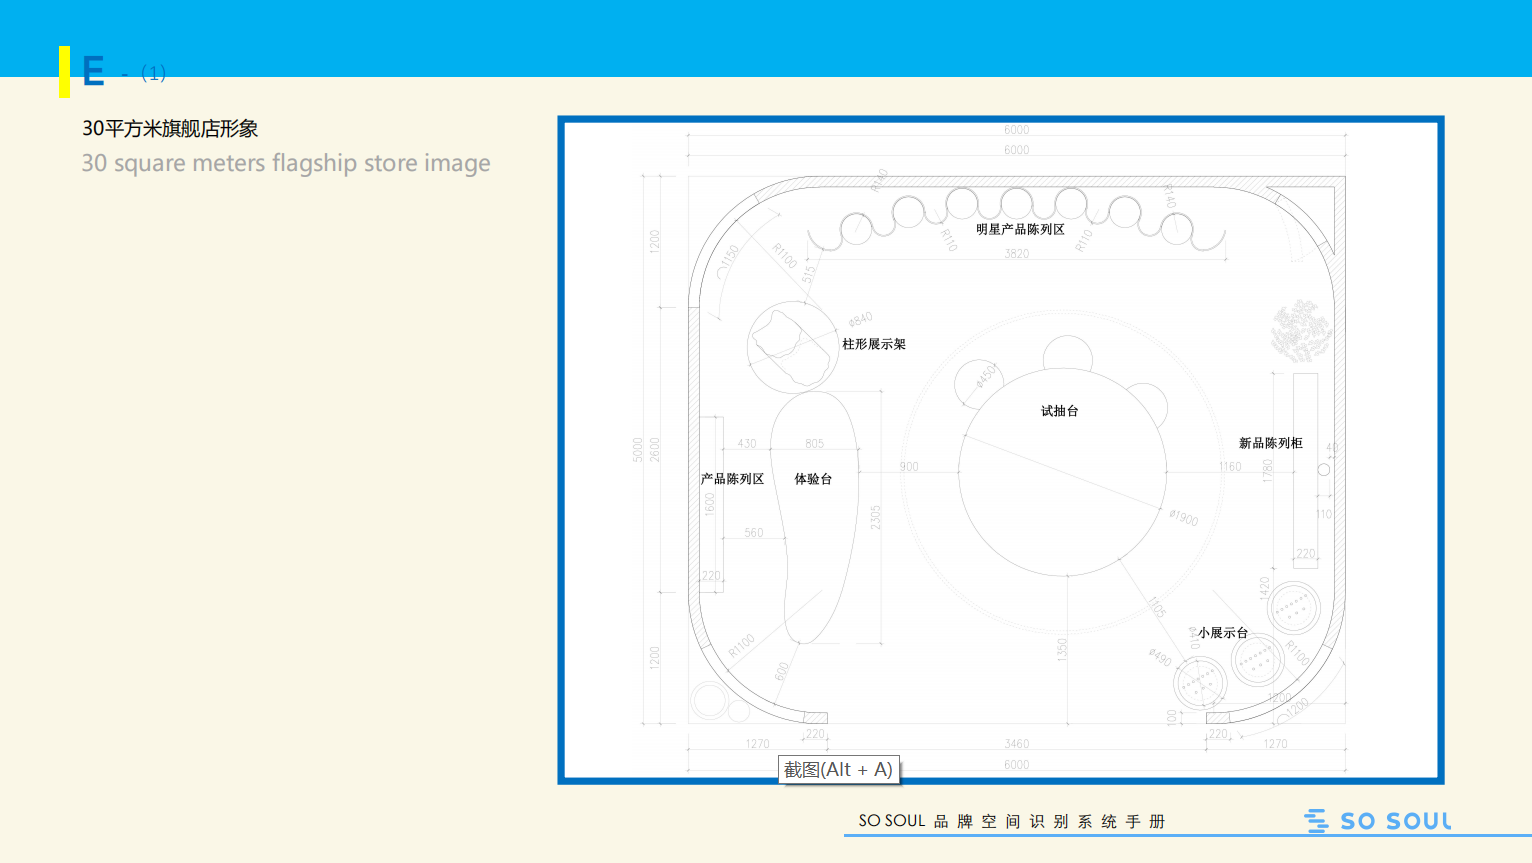Click the 体验台 label

pyautogui.click(x=813, y=479)
